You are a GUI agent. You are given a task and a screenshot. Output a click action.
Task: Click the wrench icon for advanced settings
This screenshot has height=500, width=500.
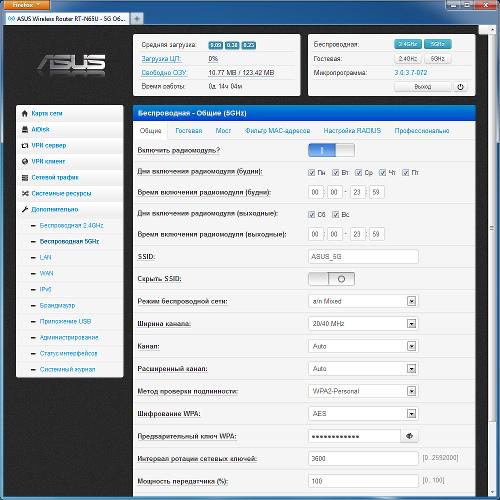(24, 209)
